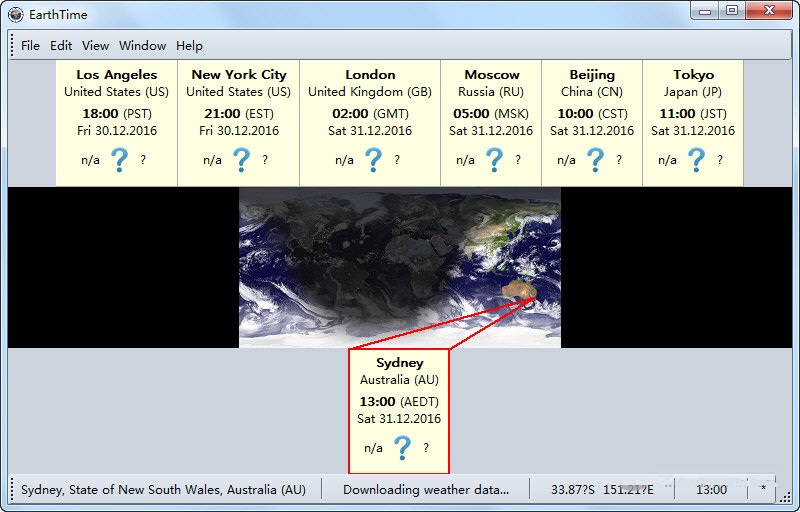Click Tokyo n/a temperature value
800x512 pixels.
(x=667, y=160)
